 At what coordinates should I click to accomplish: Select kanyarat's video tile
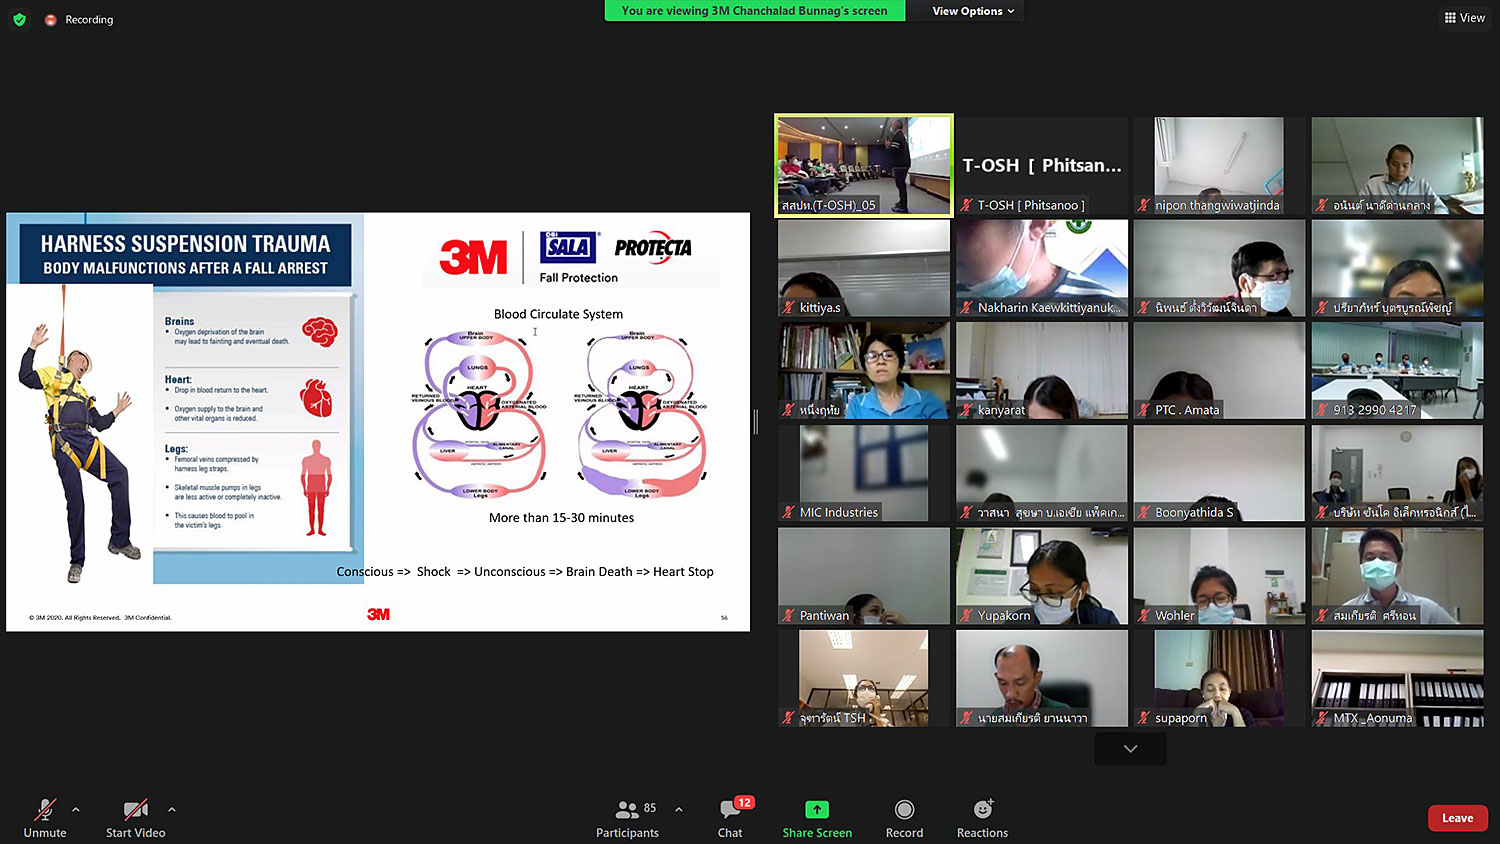(x=1042, y=371)
